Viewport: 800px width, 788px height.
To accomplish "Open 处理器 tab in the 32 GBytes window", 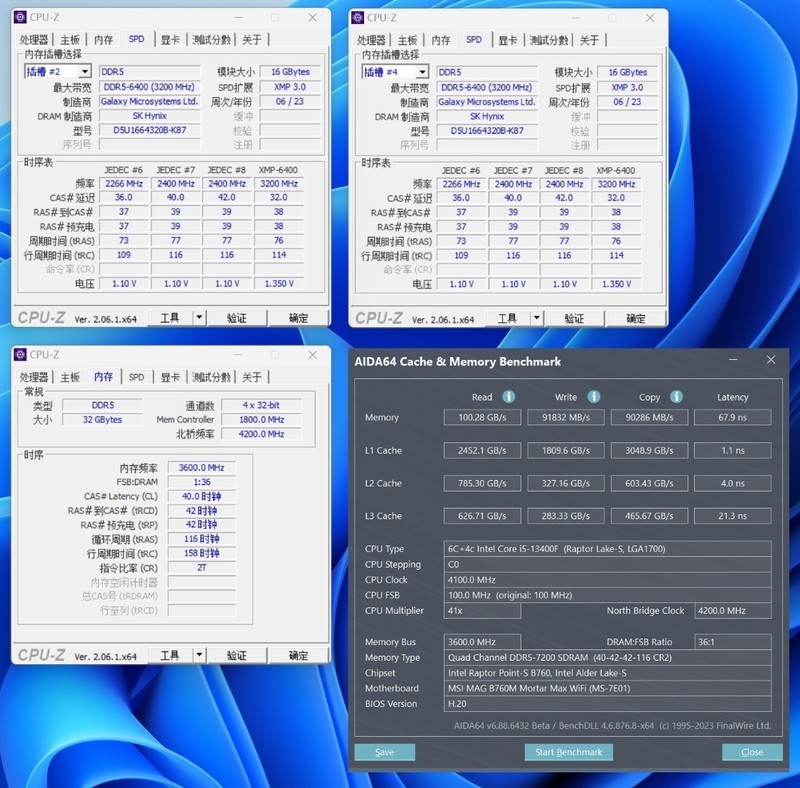I will (34, 377).
